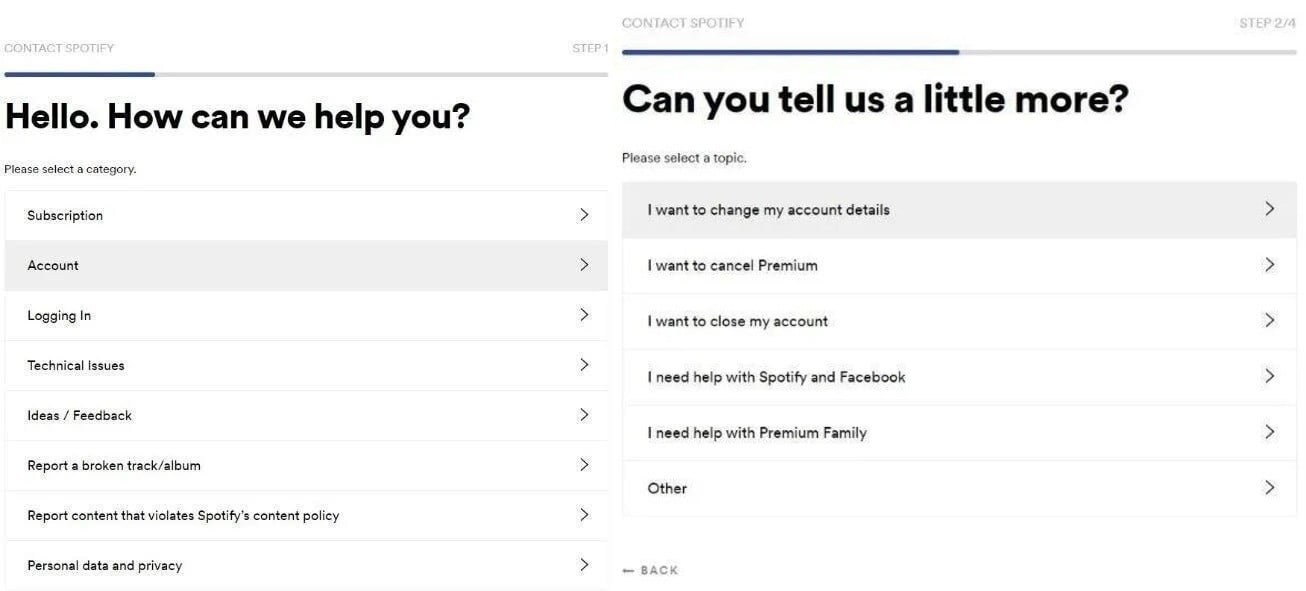
Task: Click the Step 1 progress bar
Action: pyautogui.click(x=305, y=74)
